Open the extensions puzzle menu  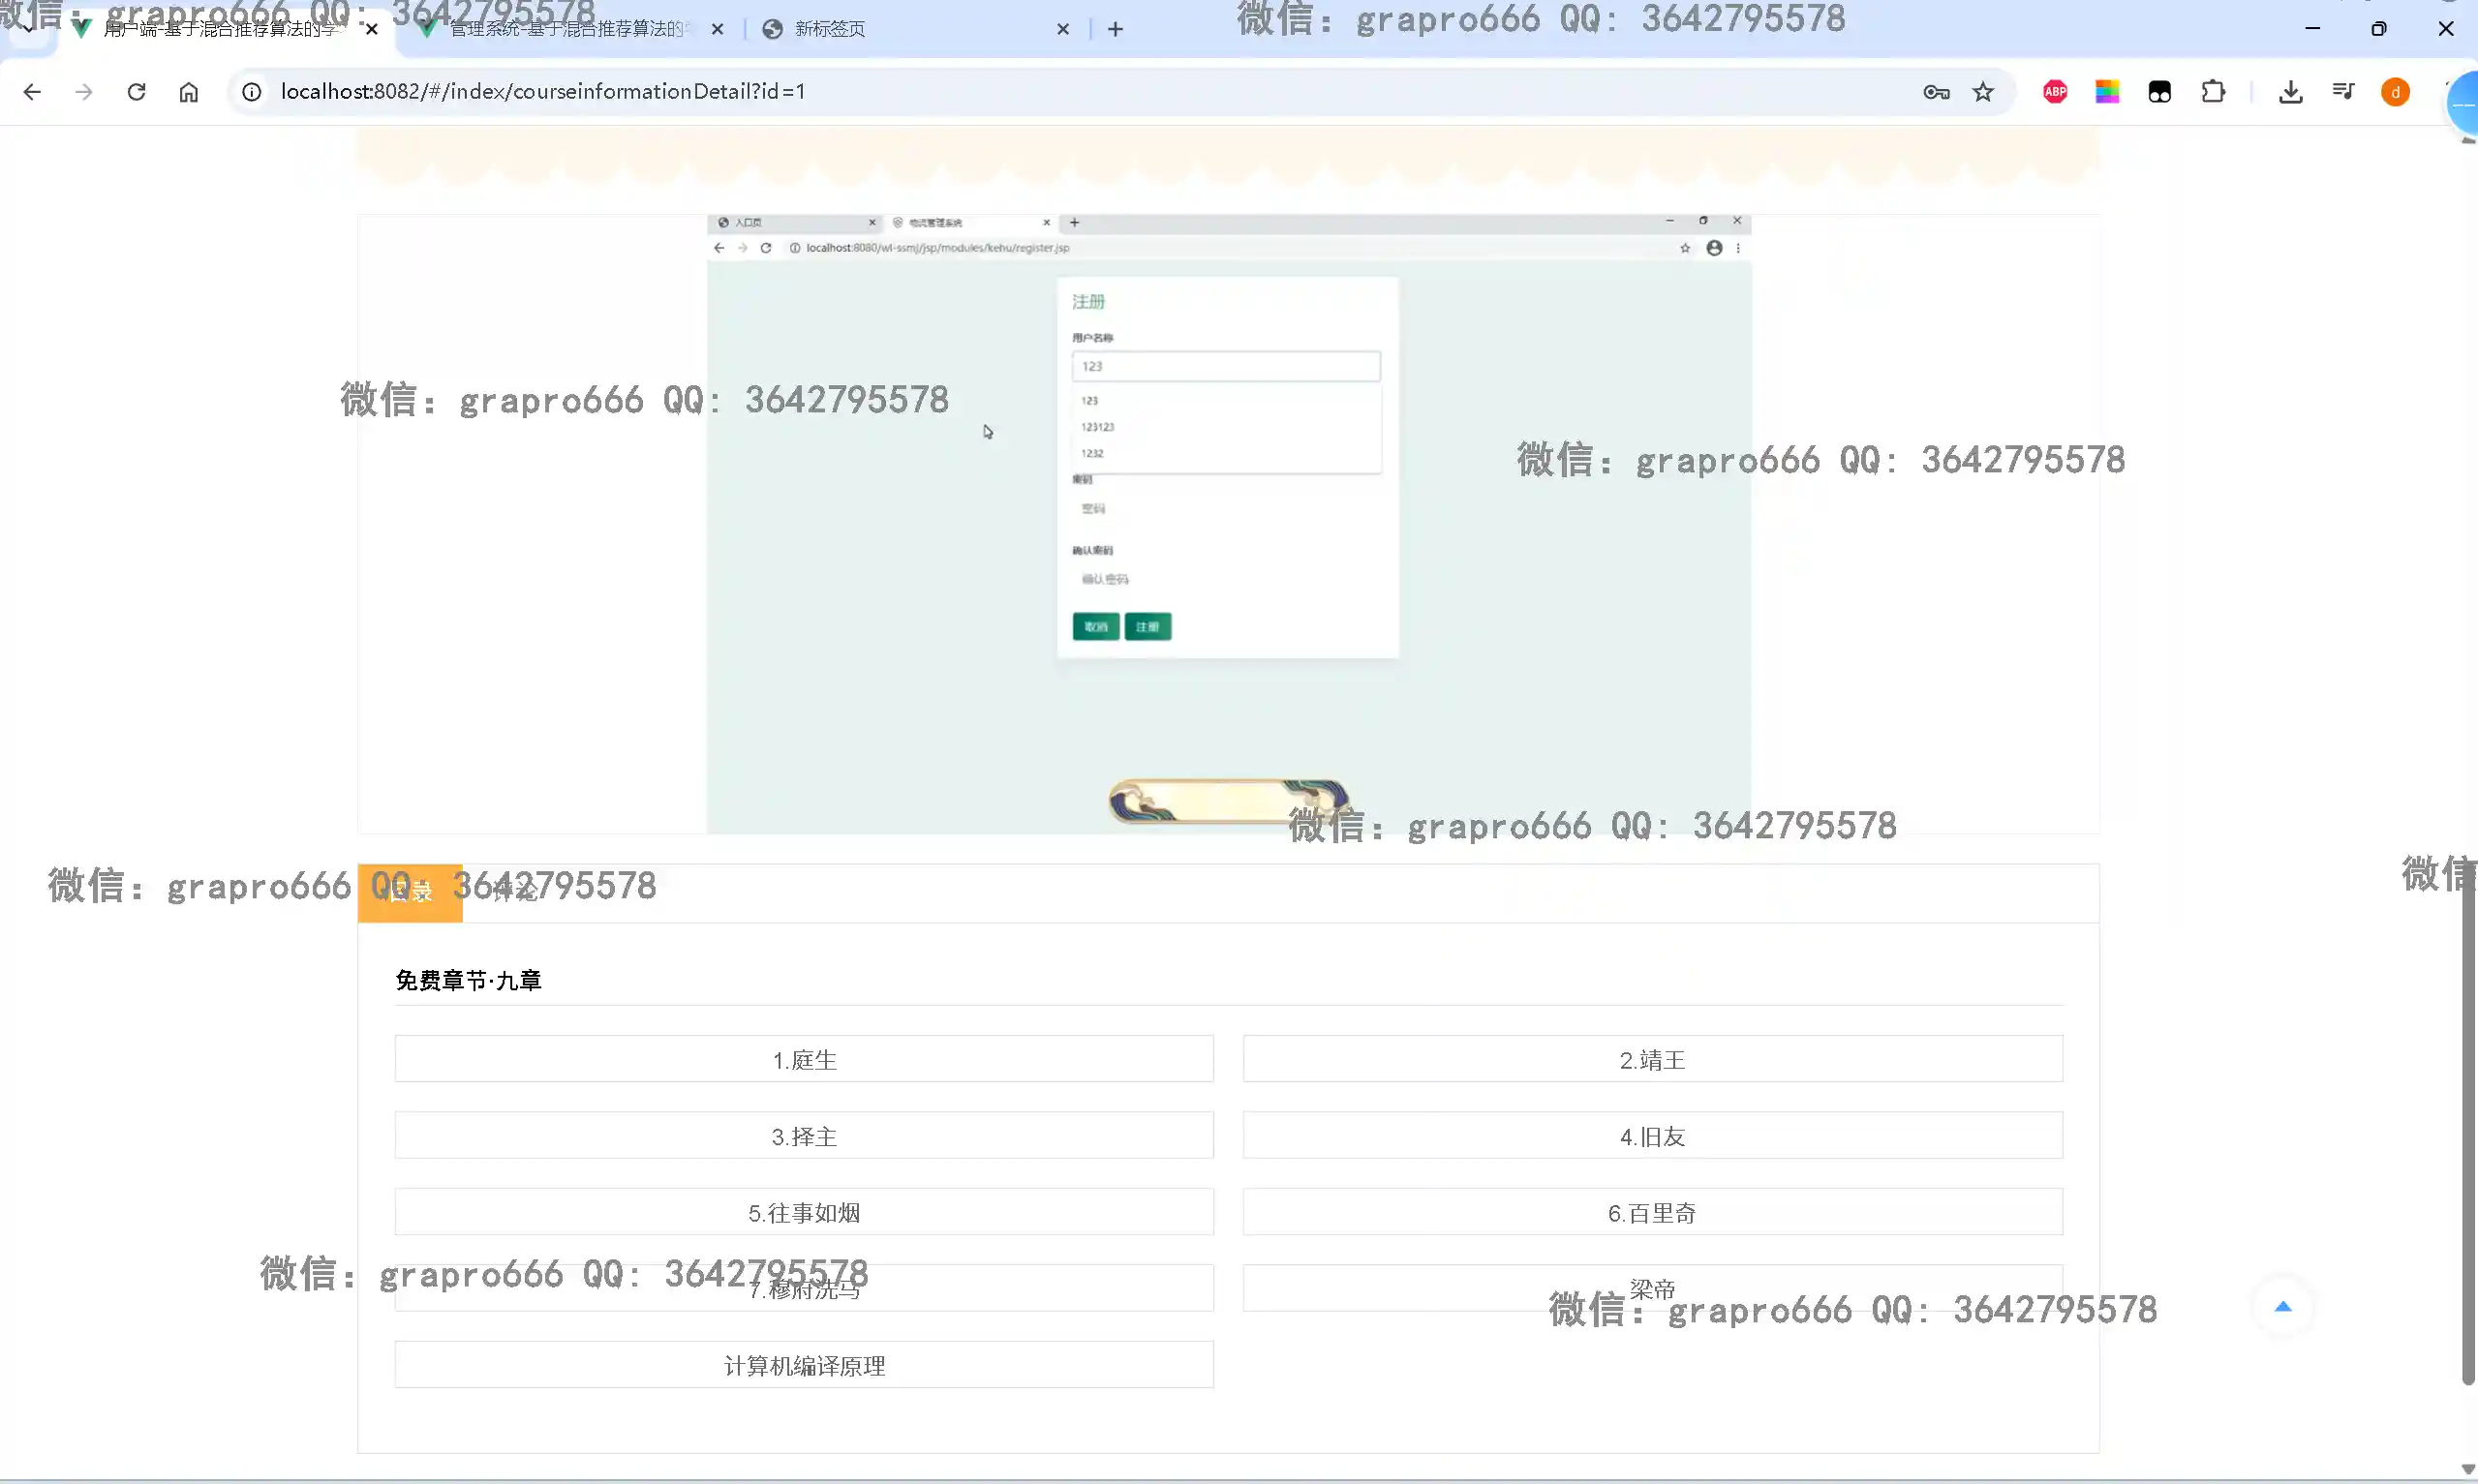coord(2213,92)
